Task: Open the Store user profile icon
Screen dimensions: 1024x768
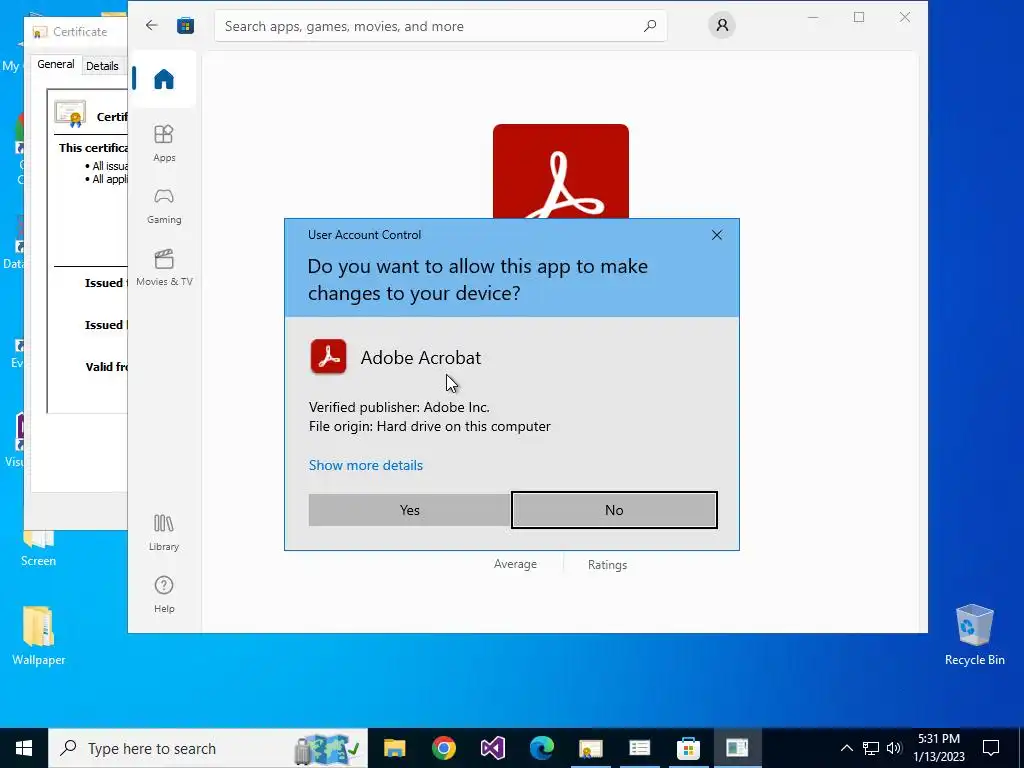Action: (722, 25)
